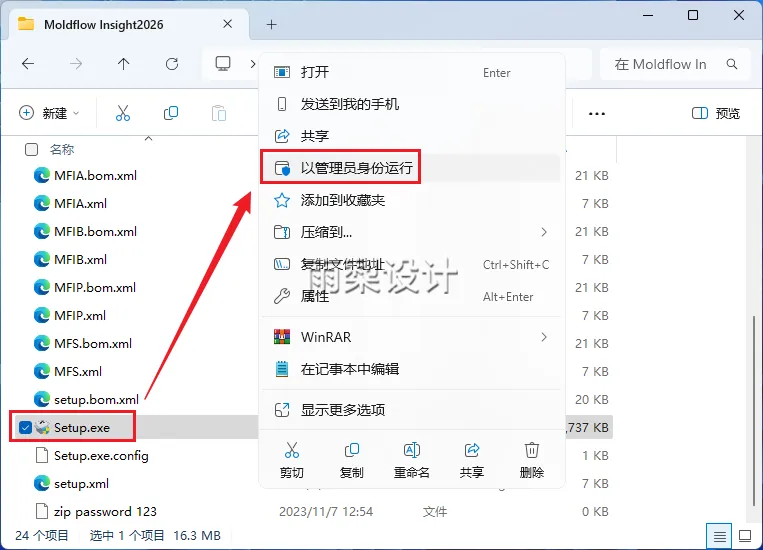The height and width of the screenshot is (550, 763).
Task: Click the 重命名 icon in context menu
Action: click(x=412, y=450)
